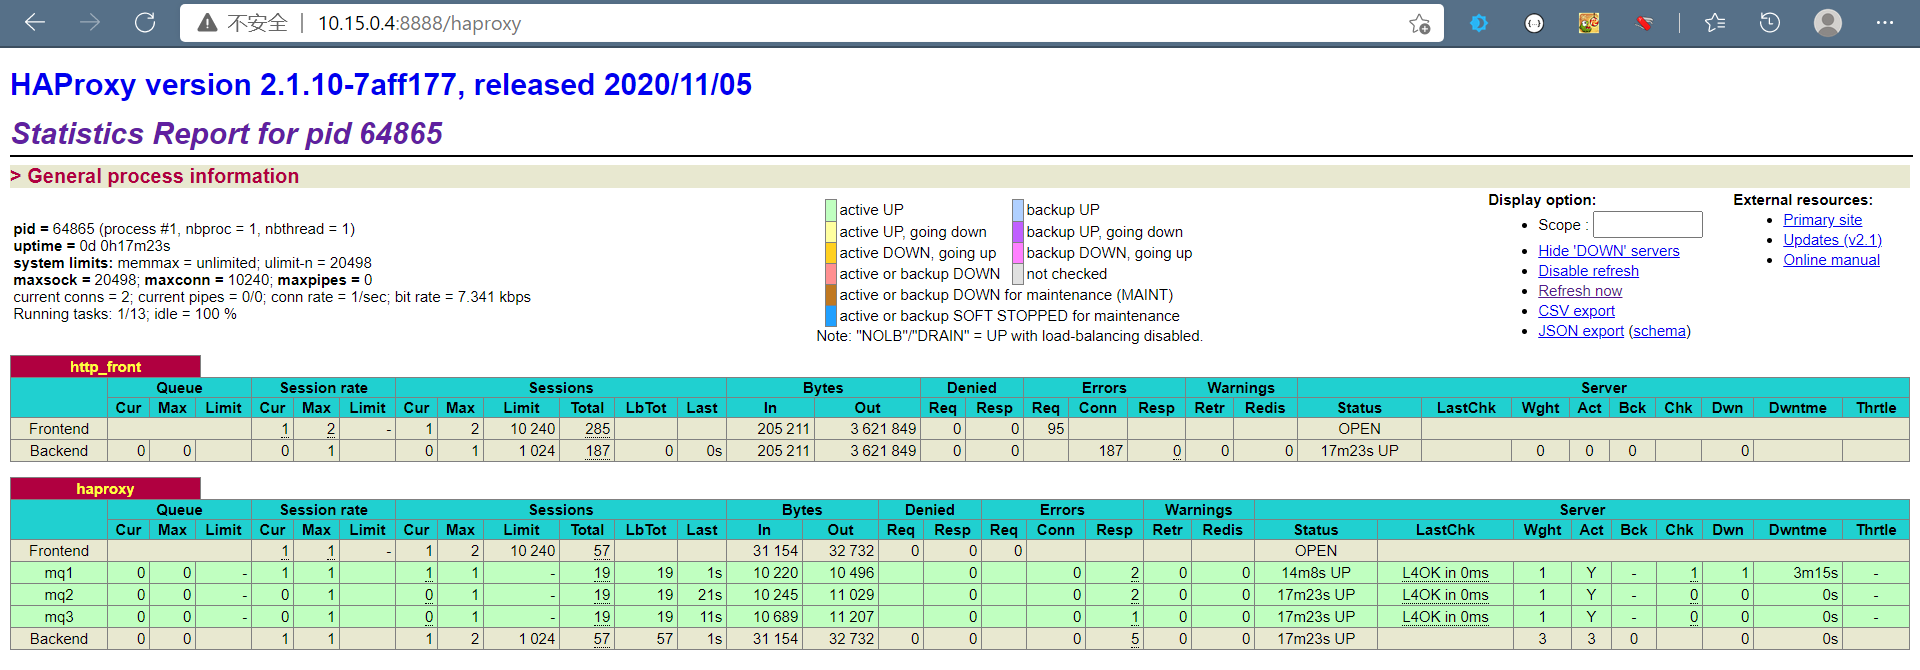Click mq1 downtime value 3m15s
The height and width of the screenshot is (670, 1920).
[x=1815, y=573]
